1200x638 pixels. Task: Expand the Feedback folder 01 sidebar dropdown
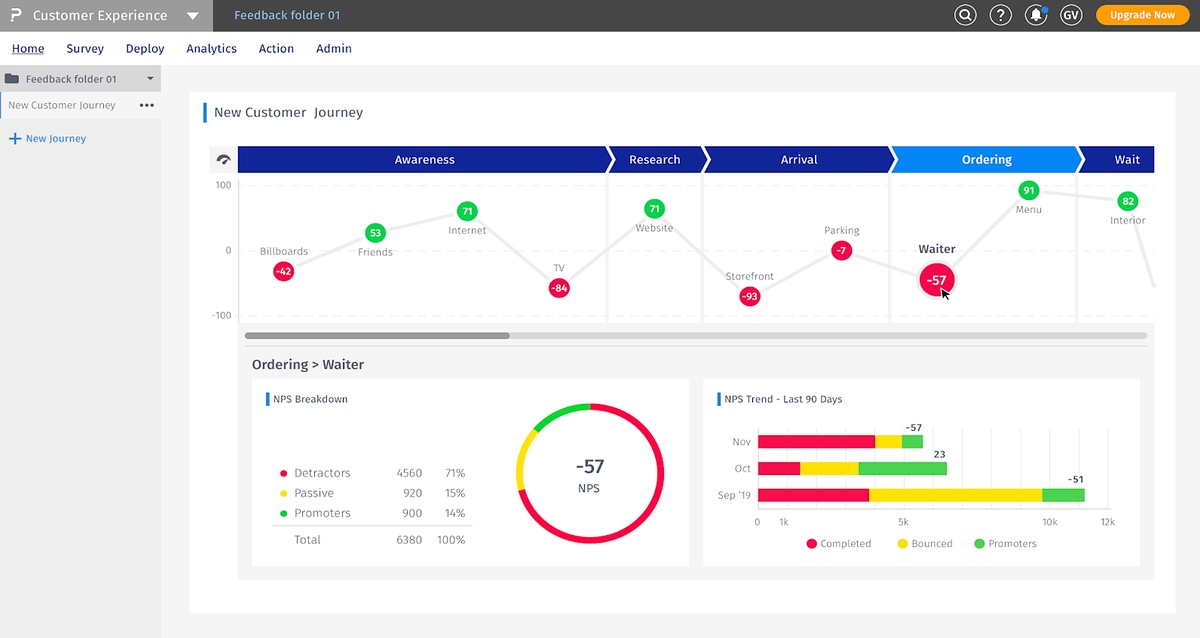coord(150,79)
